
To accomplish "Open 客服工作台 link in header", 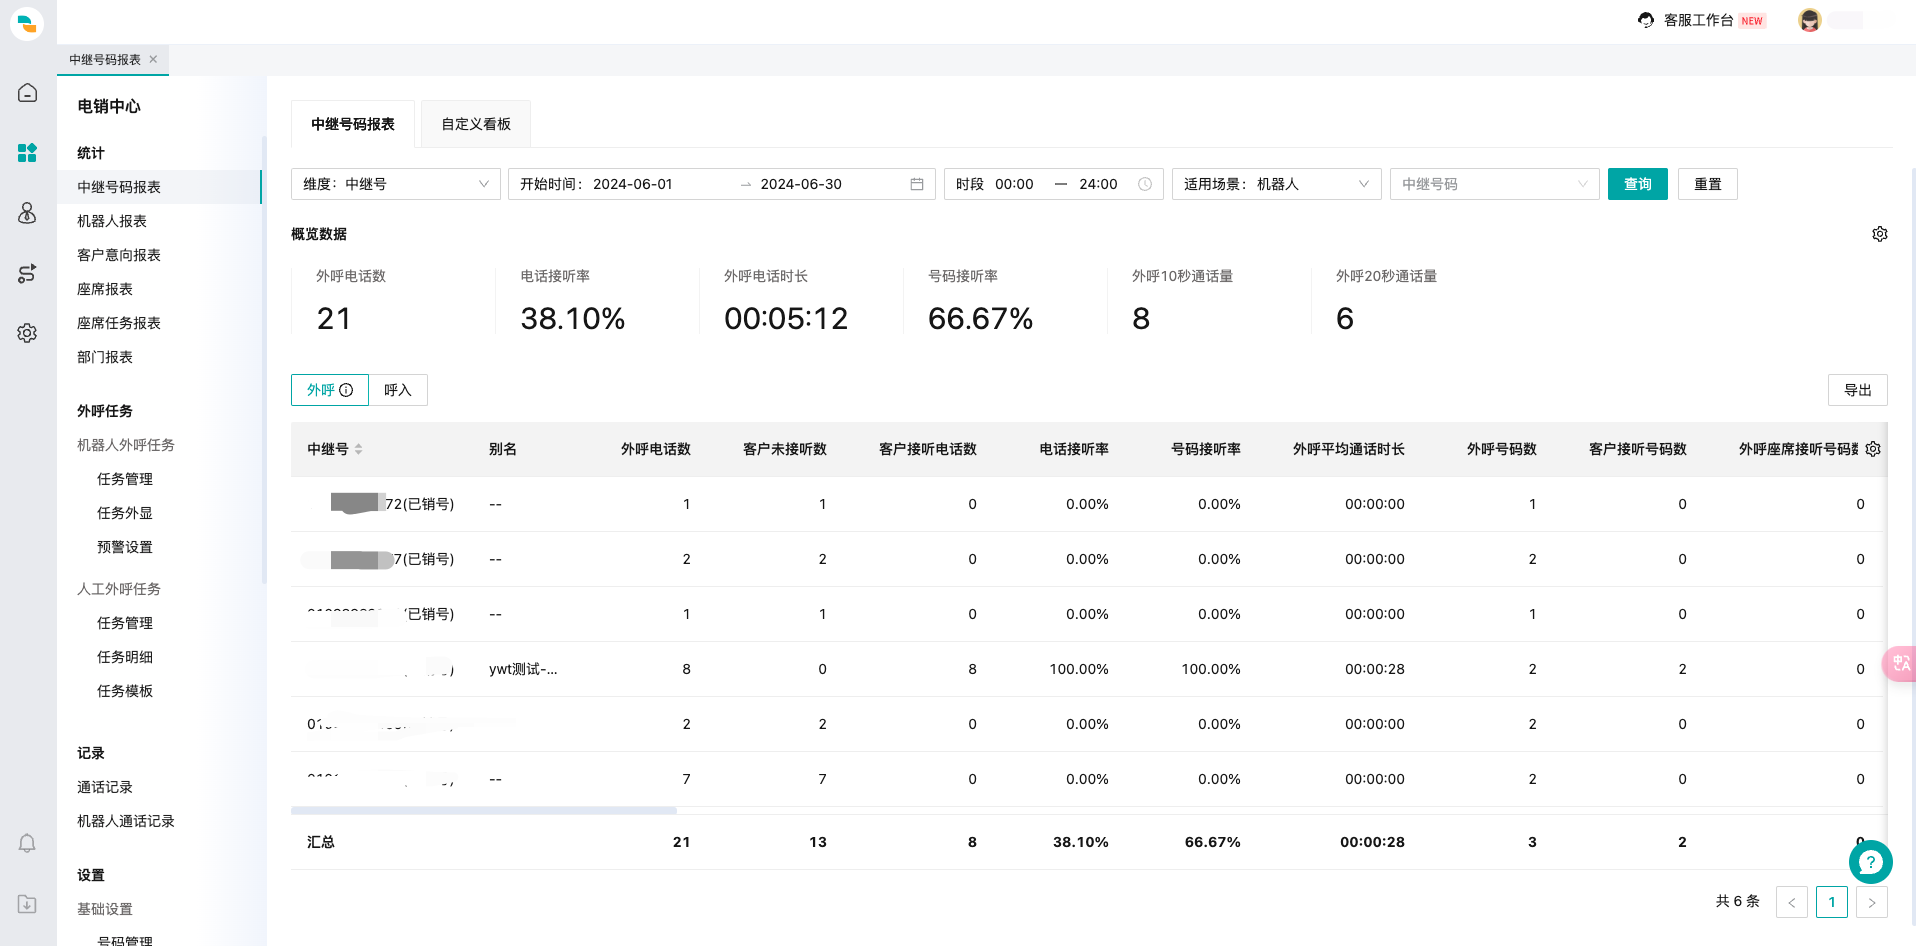I will [x=1699, y=20].
